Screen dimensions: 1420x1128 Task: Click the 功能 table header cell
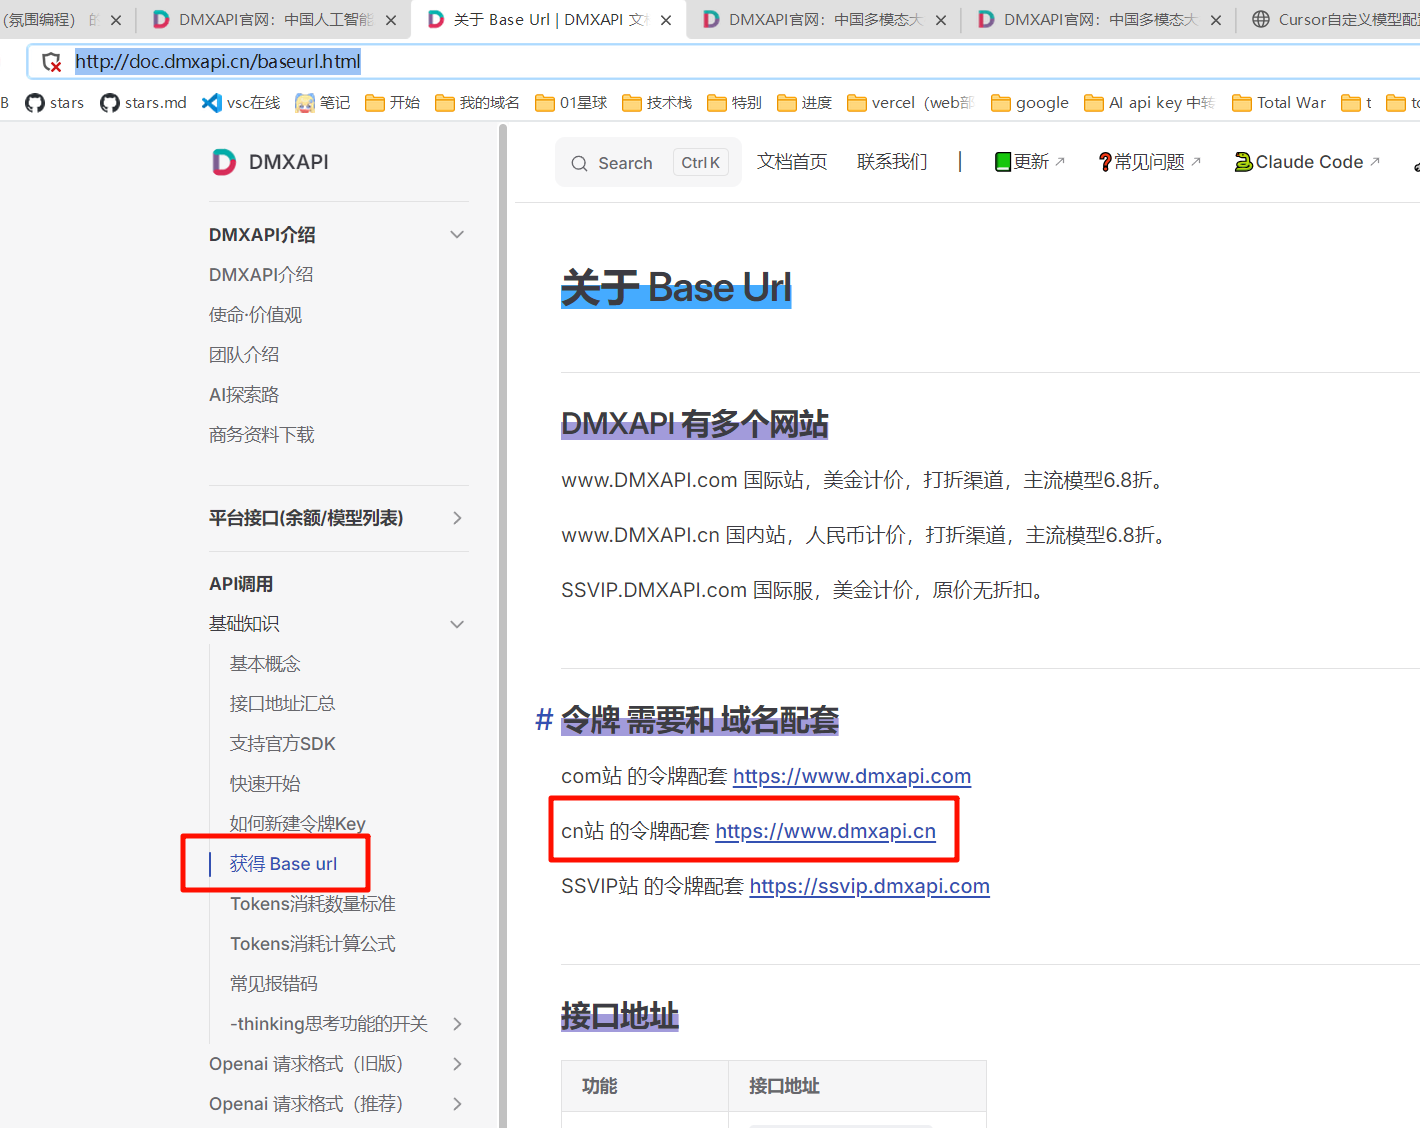coord(645,1086)
